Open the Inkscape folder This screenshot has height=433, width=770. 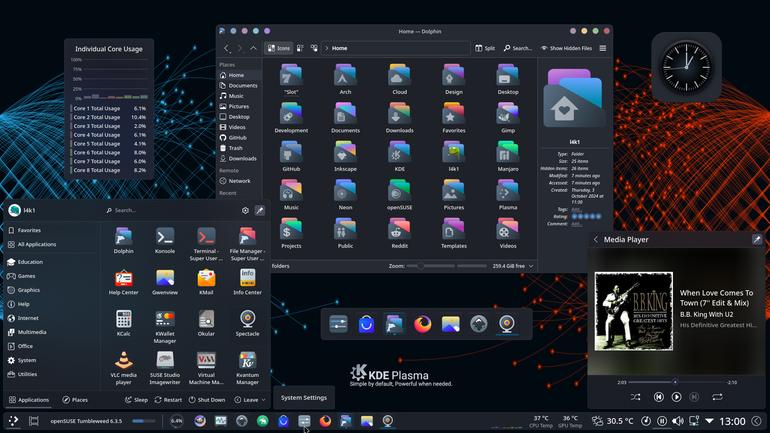coord(345,156)
